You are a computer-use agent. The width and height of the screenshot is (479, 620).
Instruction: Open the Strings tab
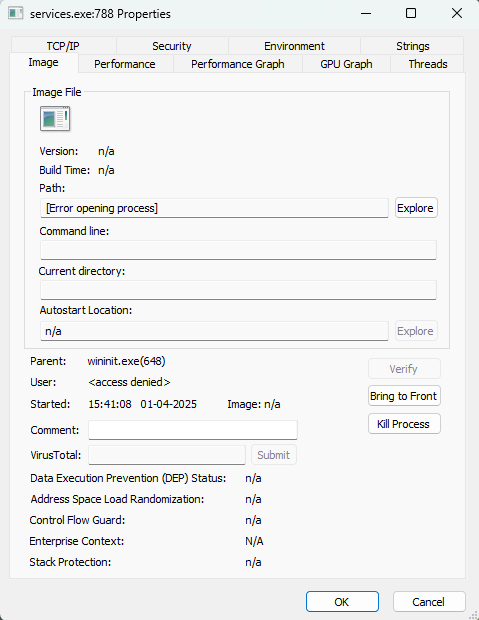(x=412, y=46)
